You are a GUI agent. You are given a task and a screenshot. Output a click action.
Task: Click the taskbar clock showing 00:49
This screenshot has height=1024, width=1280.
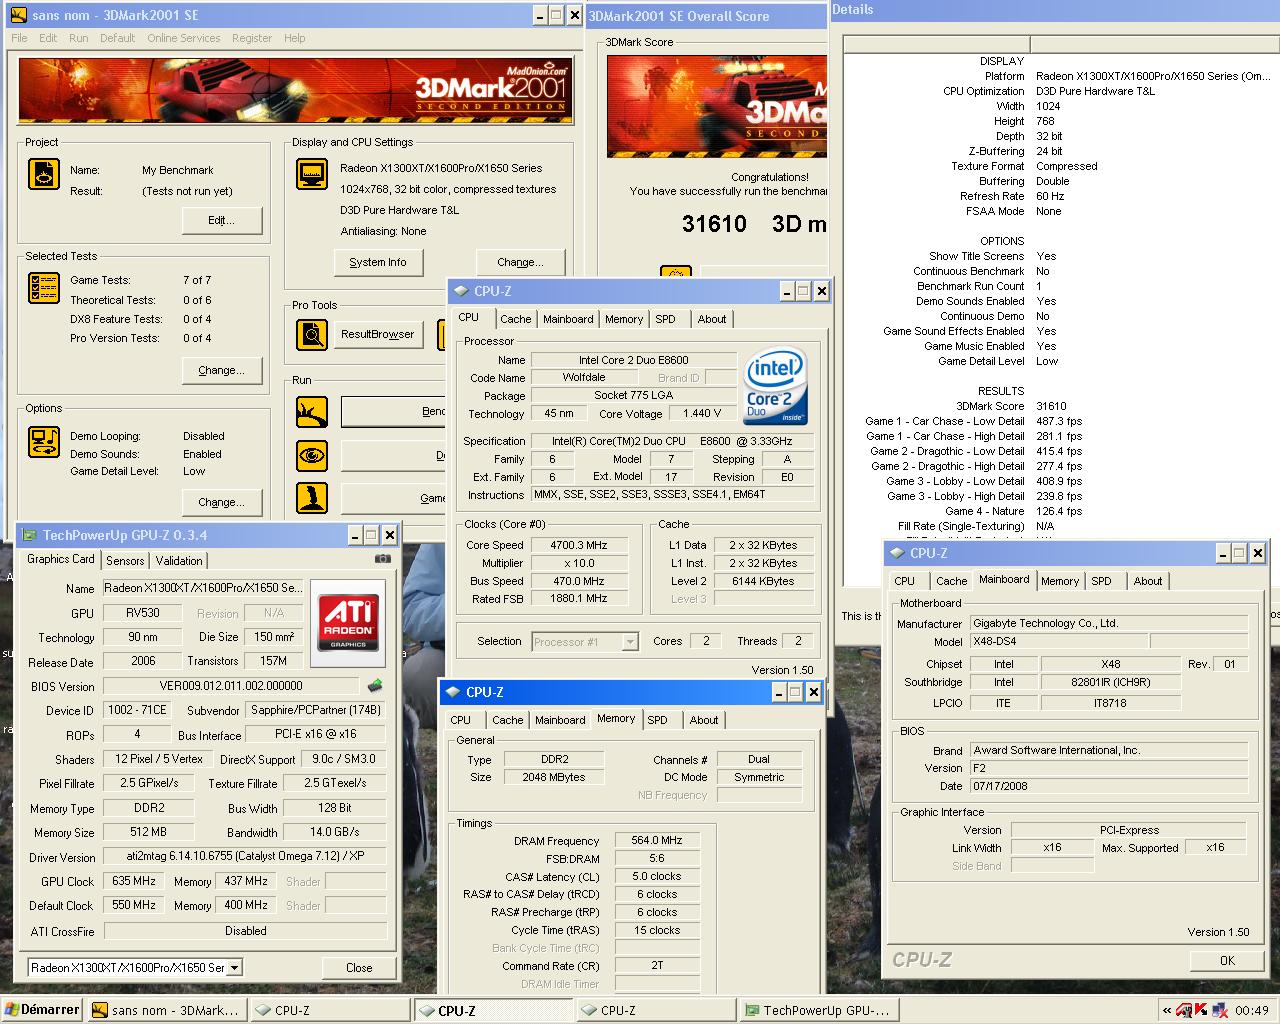tap(1252, 1010)
